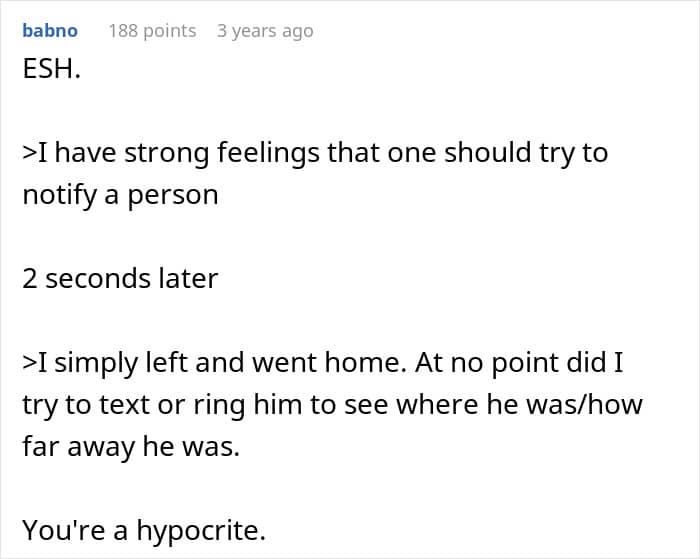Select the 'I have strong feelings' quote line
Screen dimensions: 700x559
pos(315,153)
